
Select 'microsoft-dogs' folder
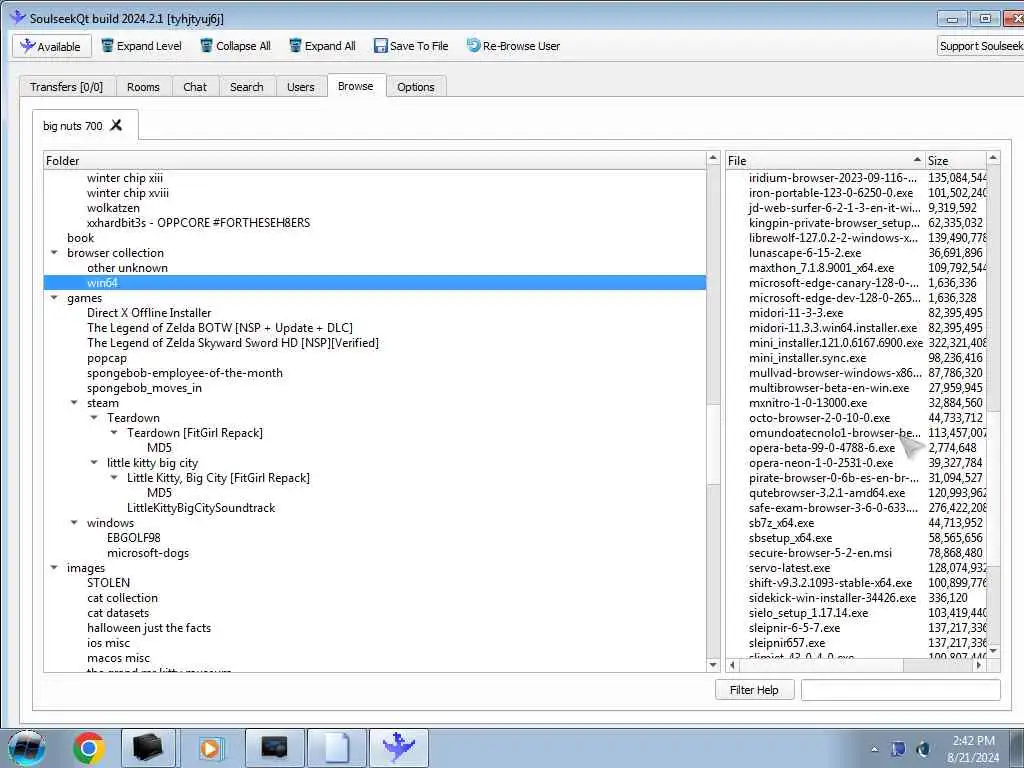coord(148,553)
